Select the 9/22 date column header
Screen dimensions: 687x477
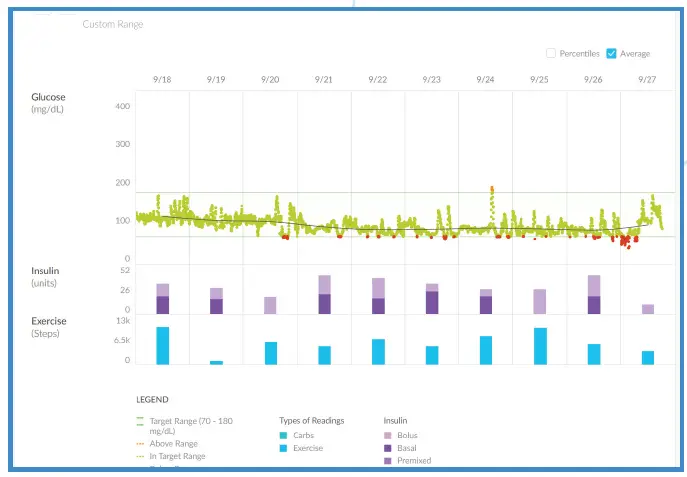tap(378, 80)
